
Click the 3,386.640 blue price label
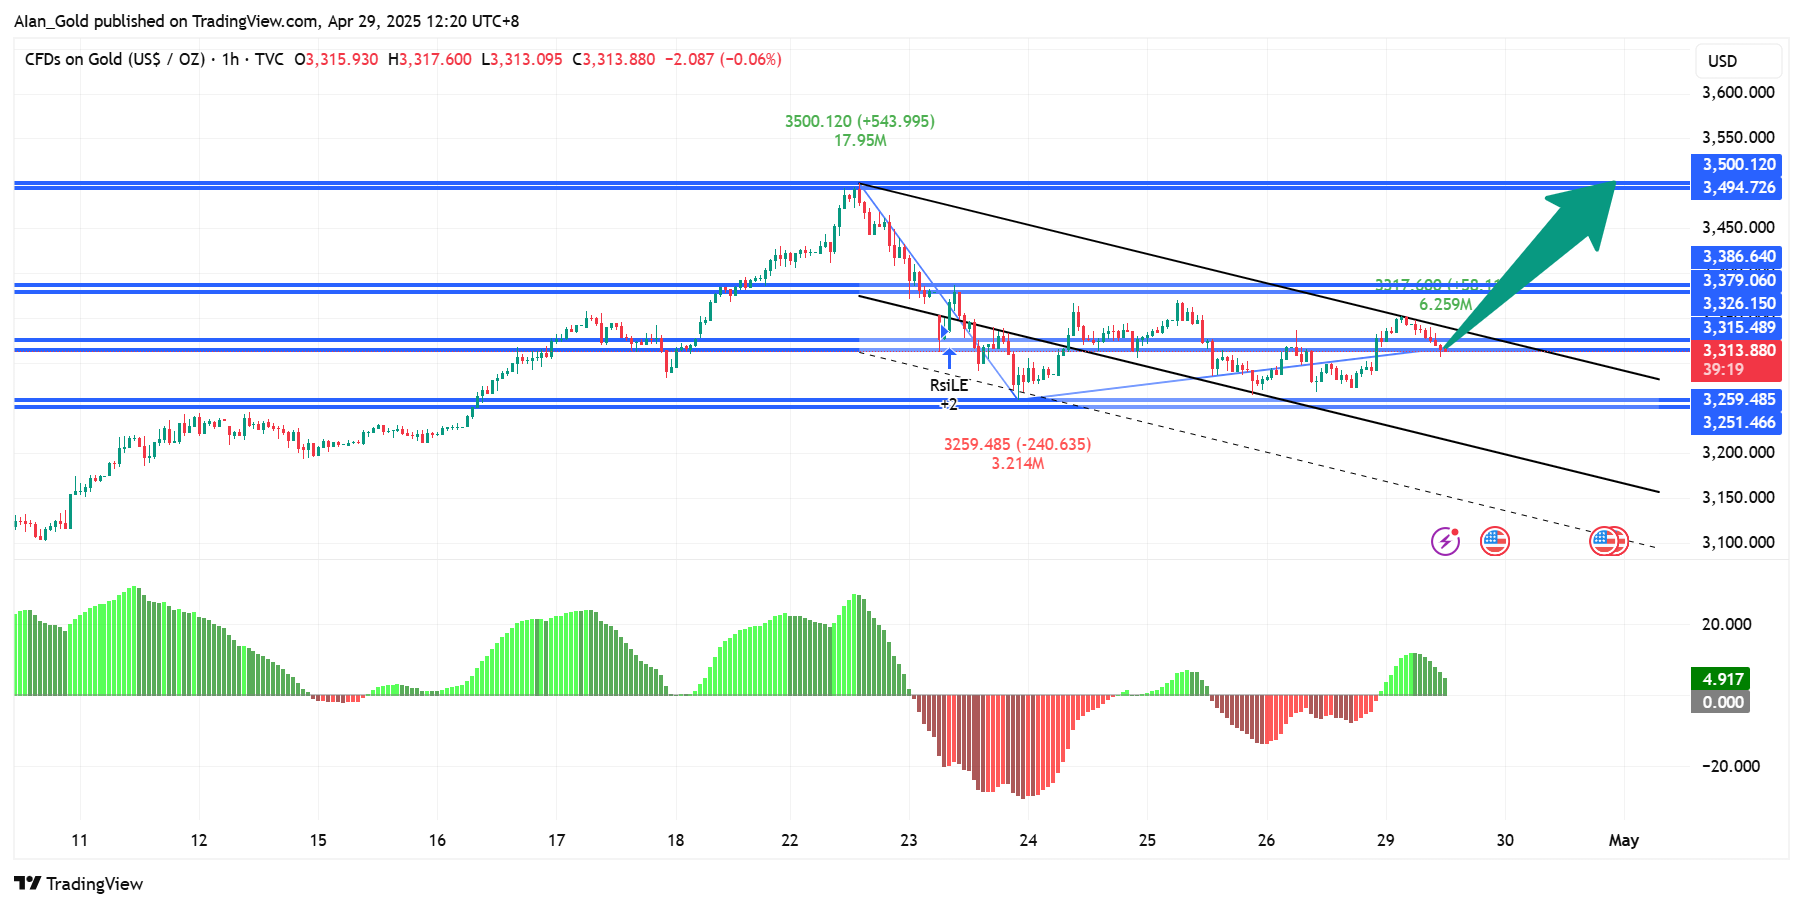point(1736,257)
